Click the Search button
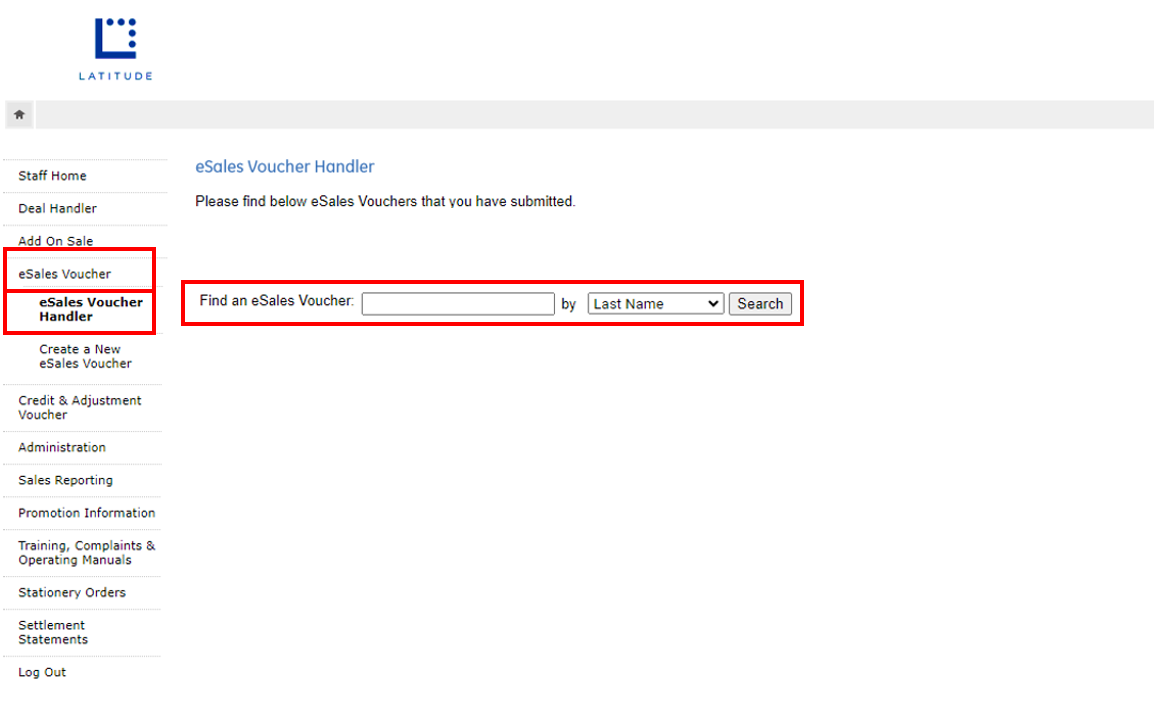The width and height of the screenshot is (1154, 716). tap(760, 304)
